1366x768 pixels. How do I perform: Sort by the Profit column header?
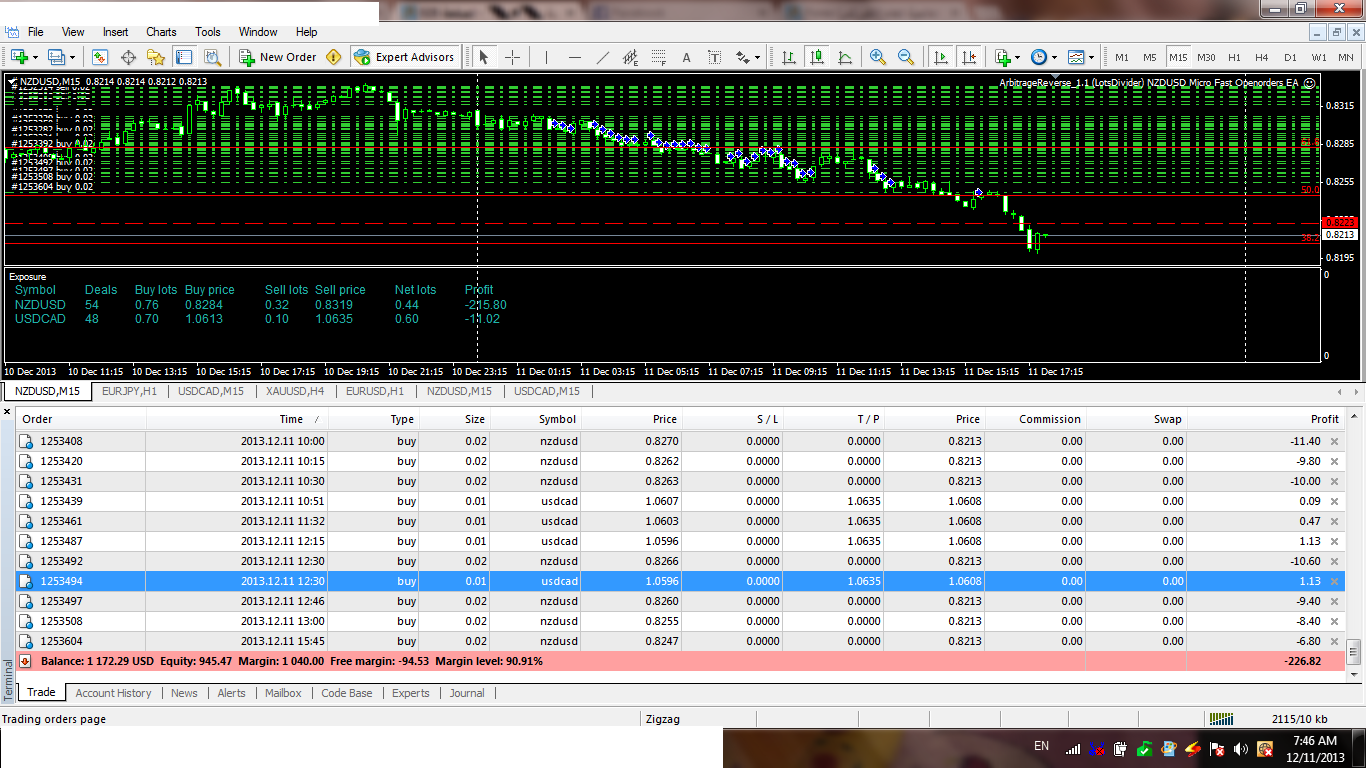click(x=1265, y=419)
